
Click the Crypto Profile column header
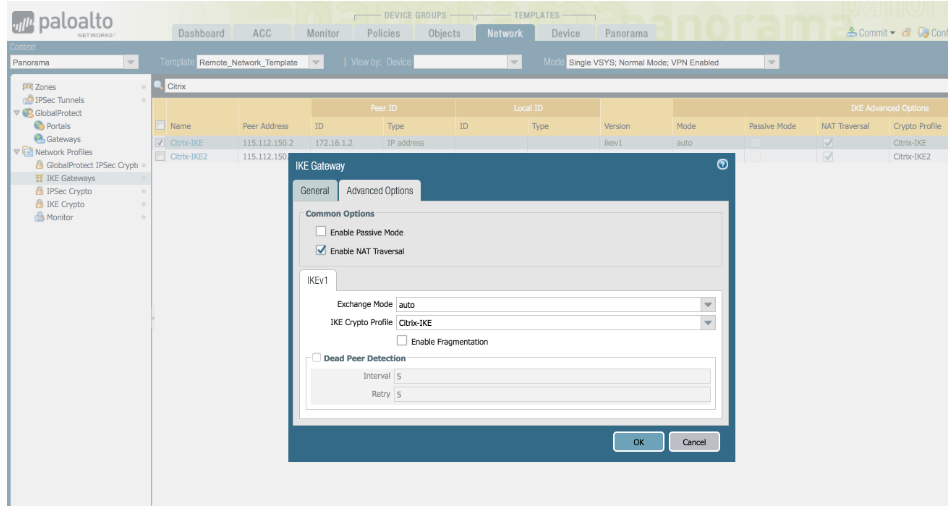tap(917, 126)
